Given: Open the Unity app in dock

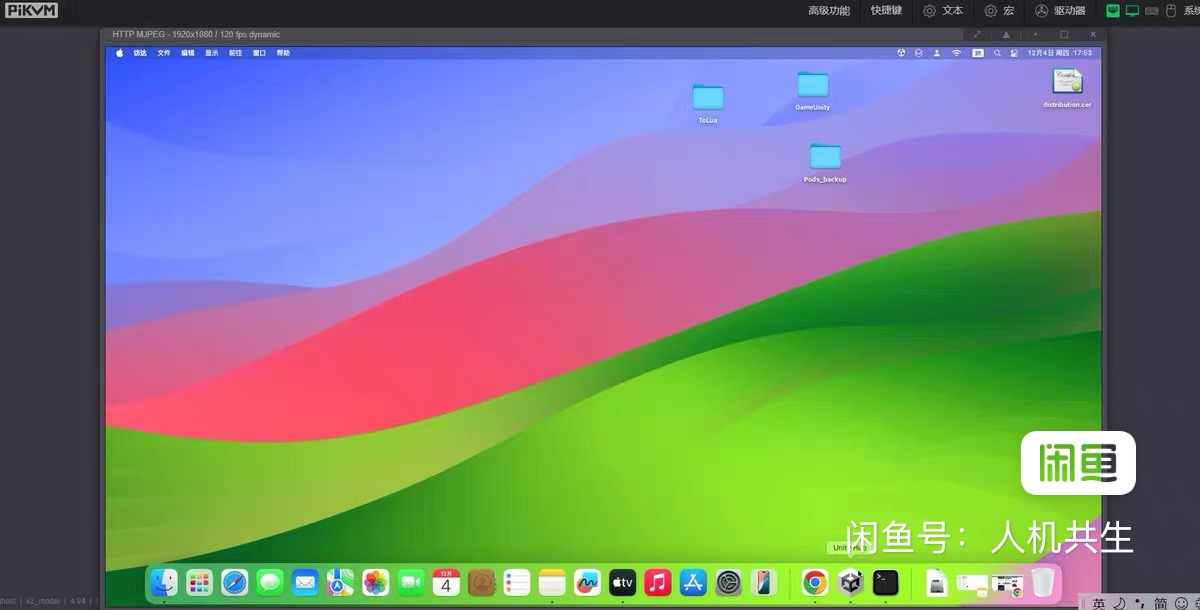Looking at the screenshot, I should coord(851,582).
